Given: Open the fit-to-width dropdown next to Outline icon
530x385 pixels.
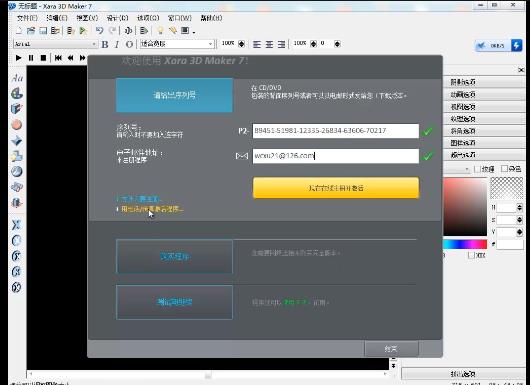Looking at the screenshot, I should tap(210, 44).
